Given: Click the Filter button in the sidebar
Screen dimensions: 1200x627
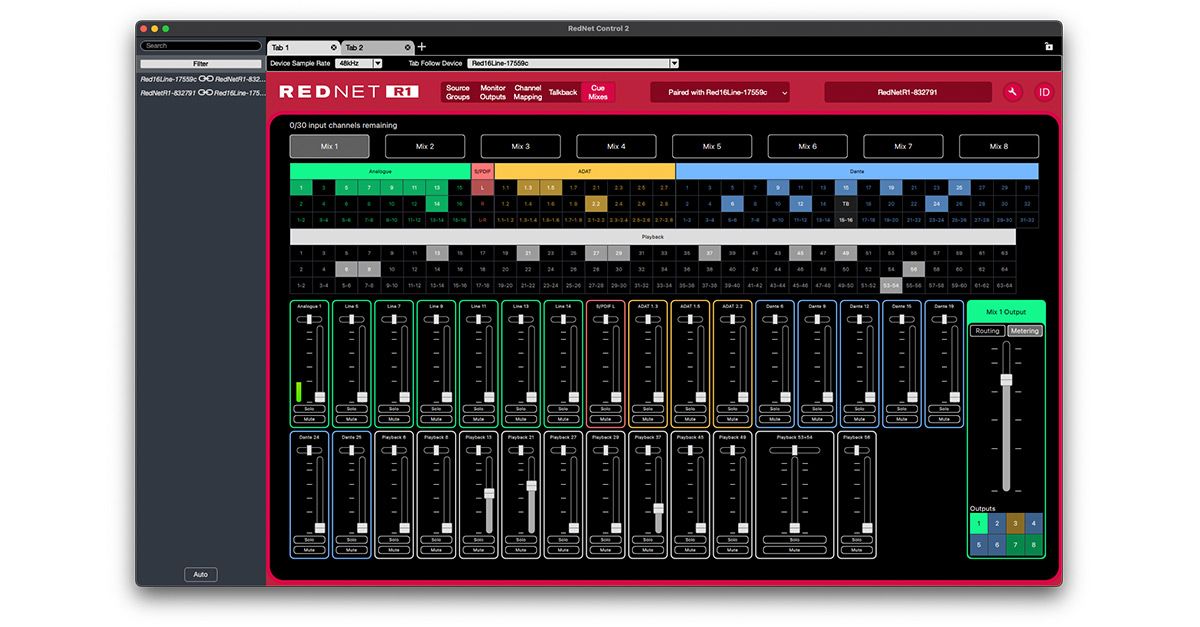Looking at the screenshot, I should (x=200, y=63).
